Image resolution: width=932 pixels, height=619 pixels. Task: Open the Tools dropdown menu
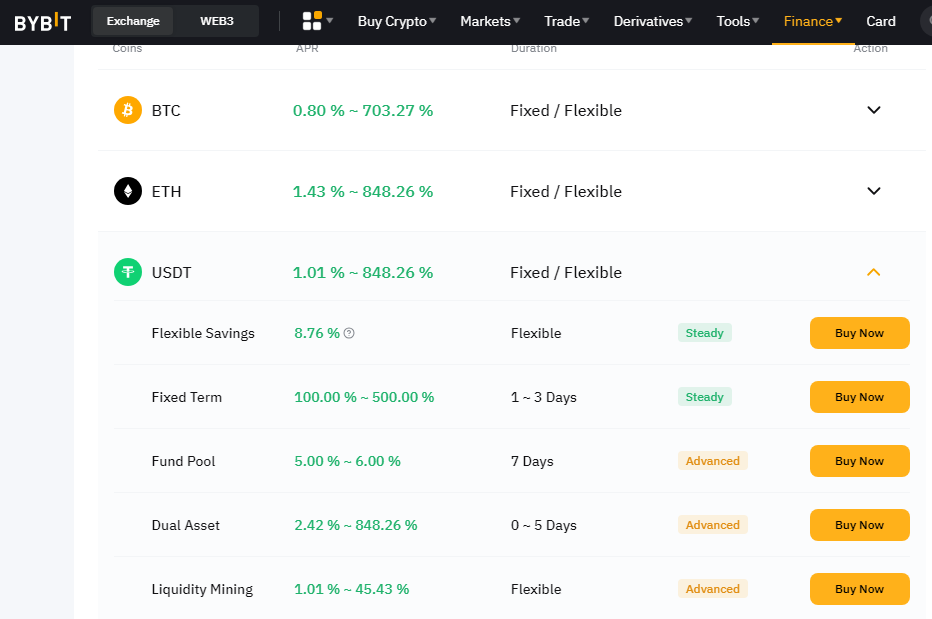[738, 21]
